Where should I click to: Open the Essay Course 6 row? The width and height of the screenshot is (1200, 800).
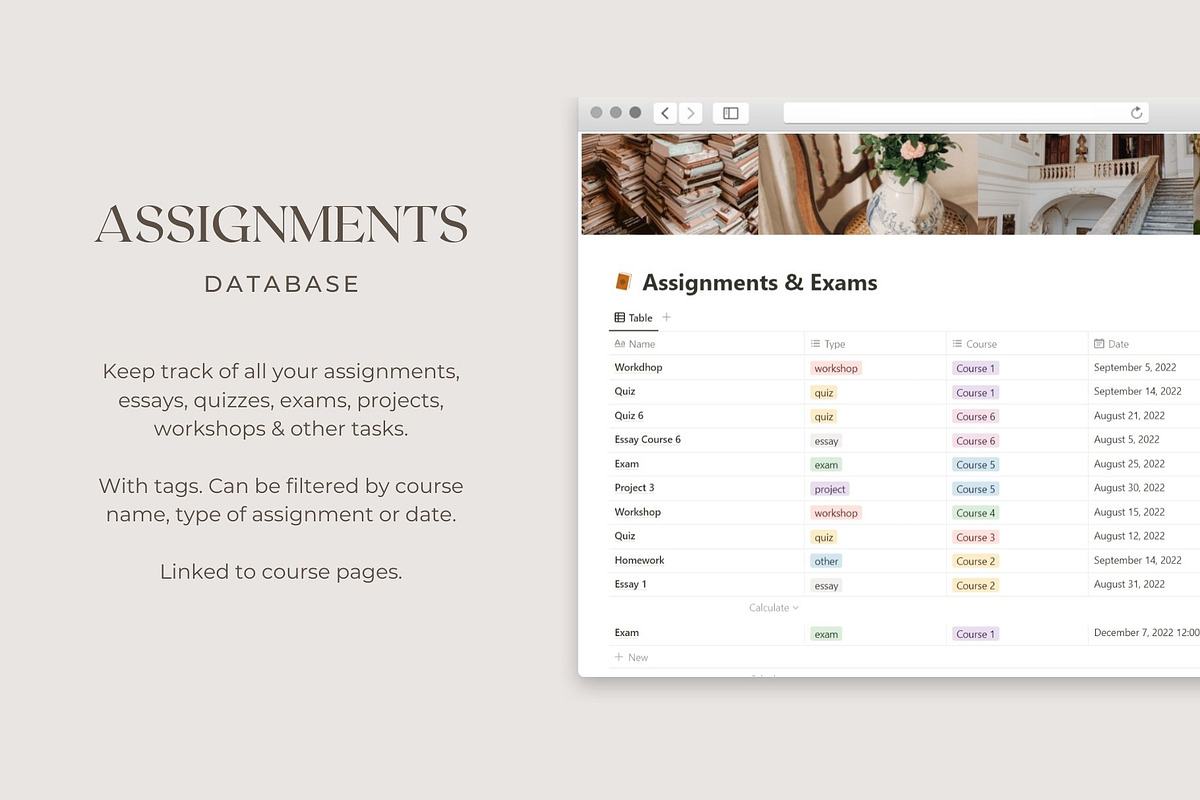click(x=647, y=439)
